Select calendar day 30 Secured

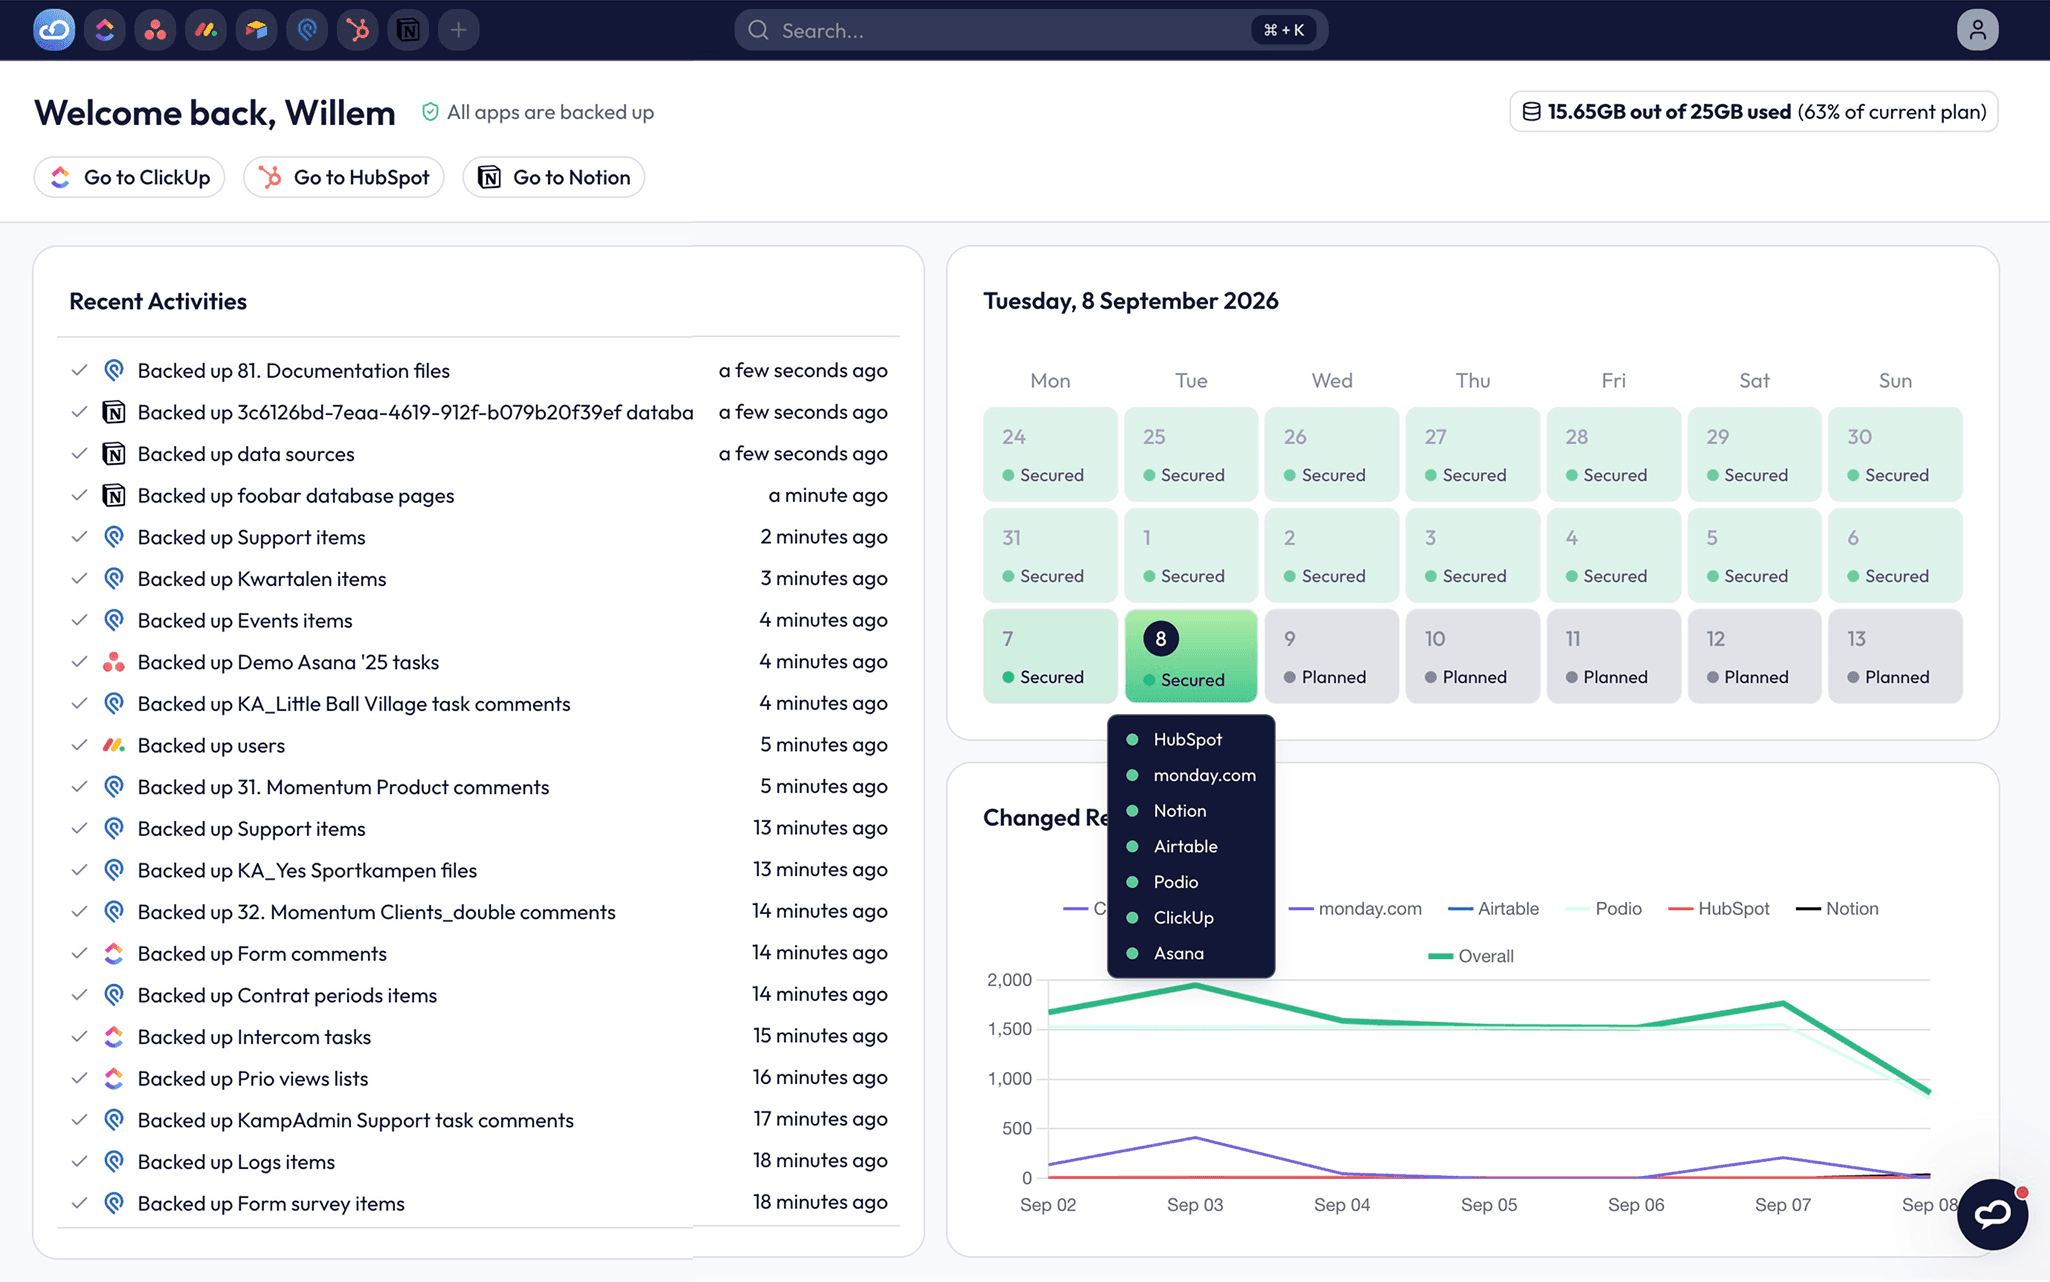coord(1895,454)
